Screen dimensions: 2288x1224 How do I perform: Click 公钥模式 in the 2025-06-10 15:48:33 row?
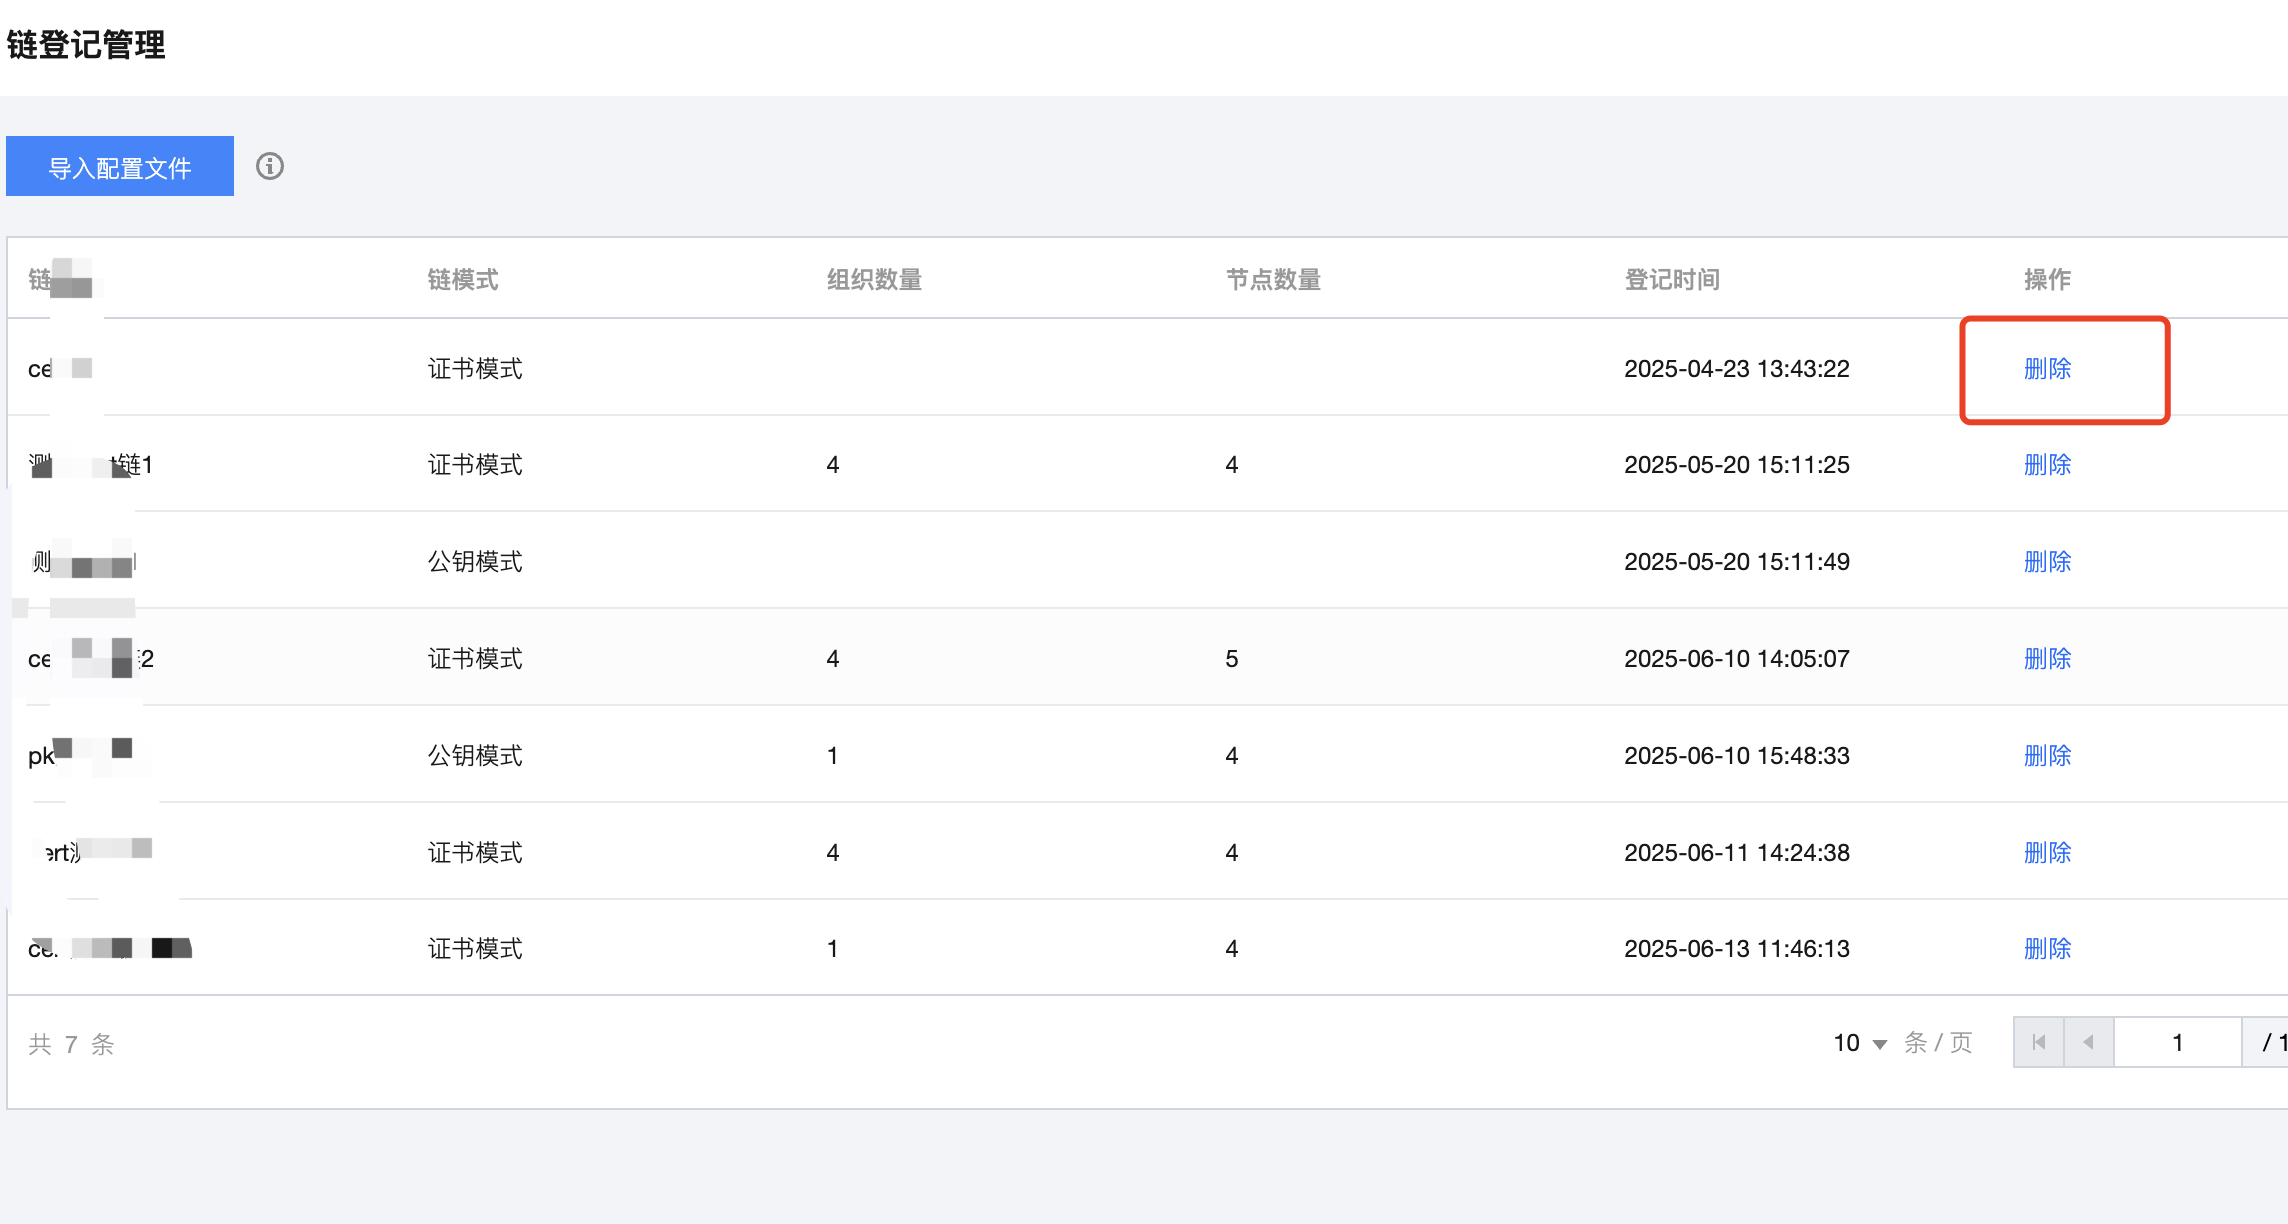click(475, 756)
